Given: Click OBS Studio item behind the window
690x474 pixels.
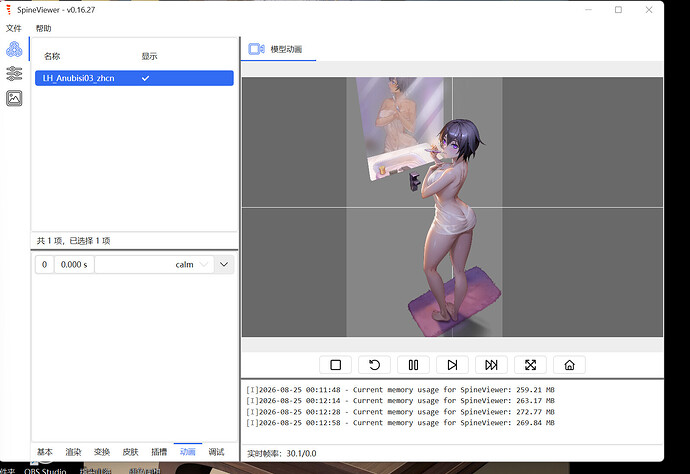Looking at the screenshot, I should pos(45,470).
